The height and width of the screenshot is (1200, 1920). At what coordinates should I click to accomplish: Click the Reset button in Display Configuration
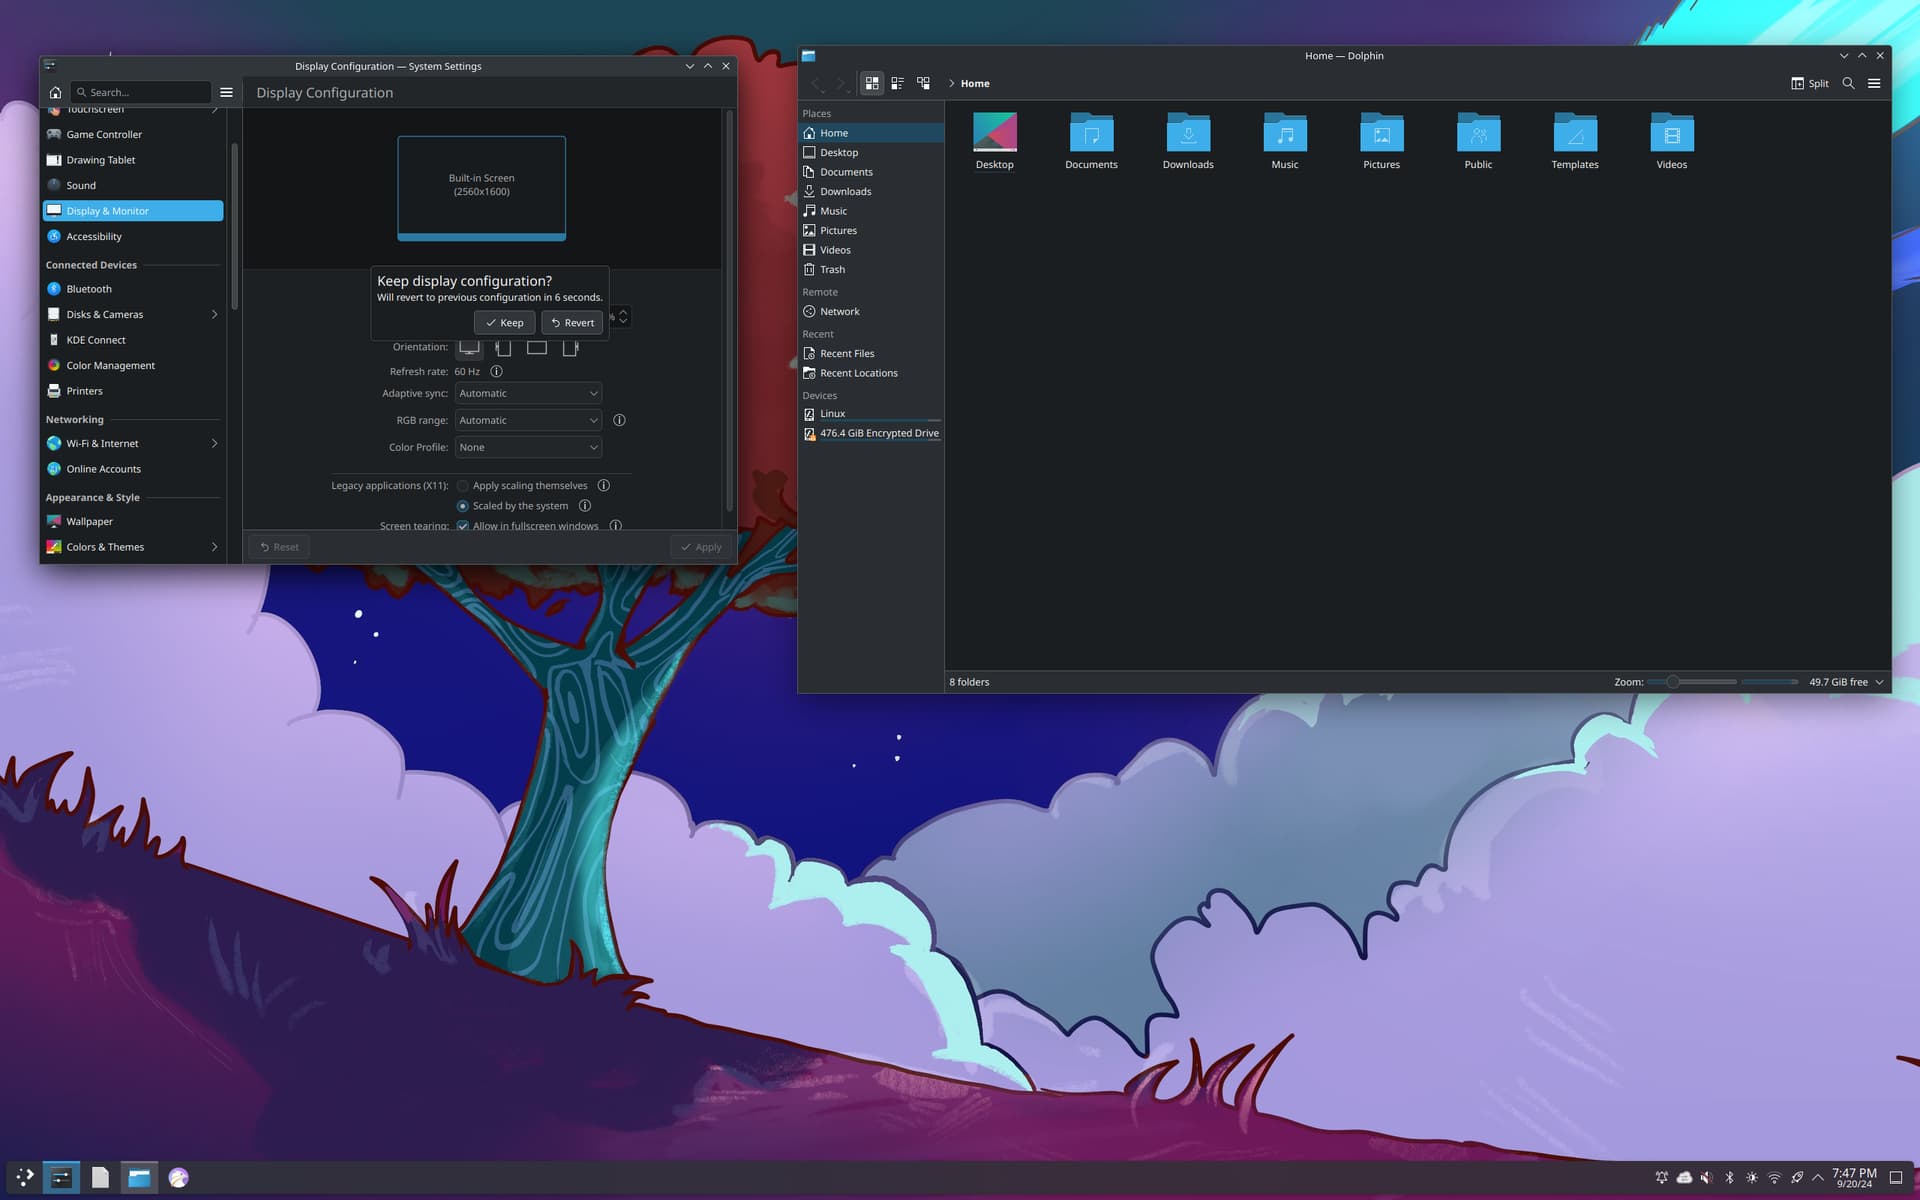279,547
